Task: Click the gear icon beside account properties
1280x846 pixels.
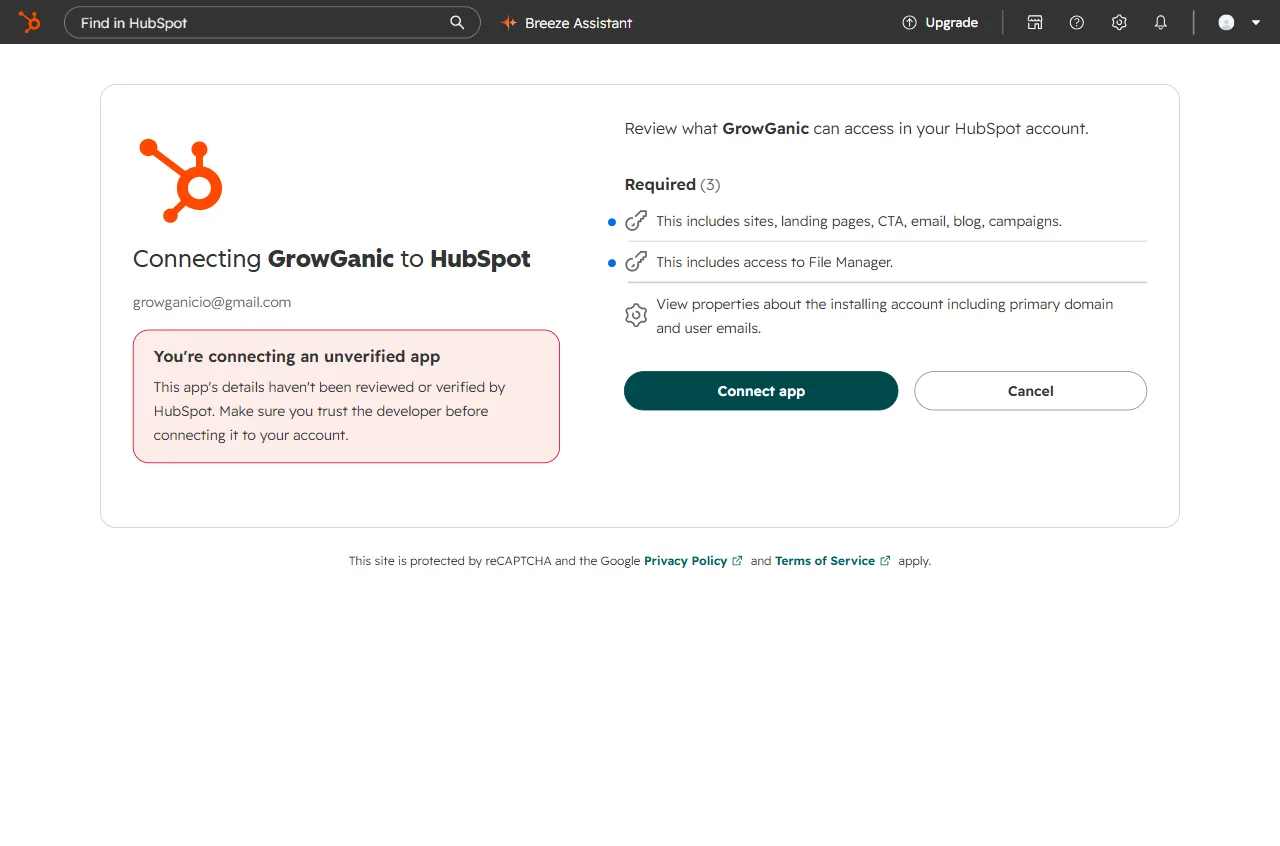Action: [636, 316]
